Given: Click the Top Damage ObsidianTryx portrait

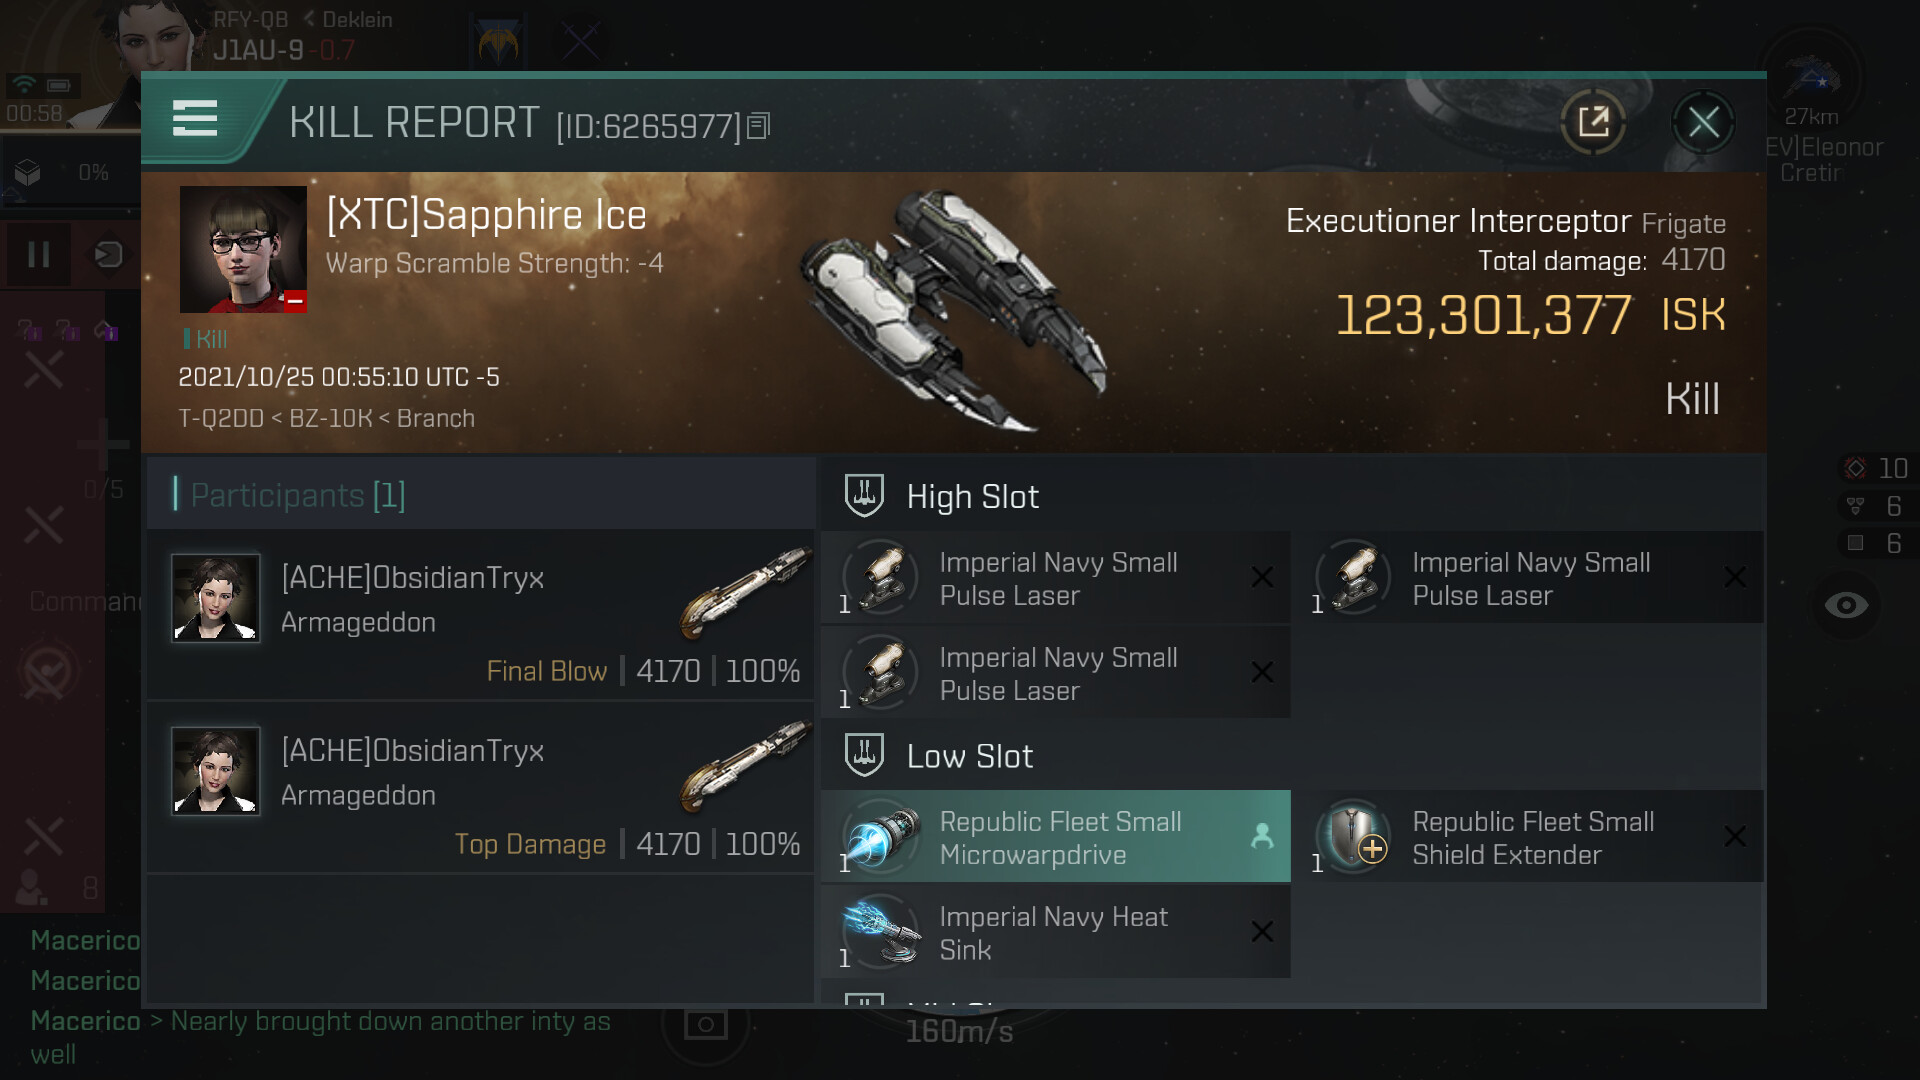Looking at the screenshot, I should click(x=216, y=771).
